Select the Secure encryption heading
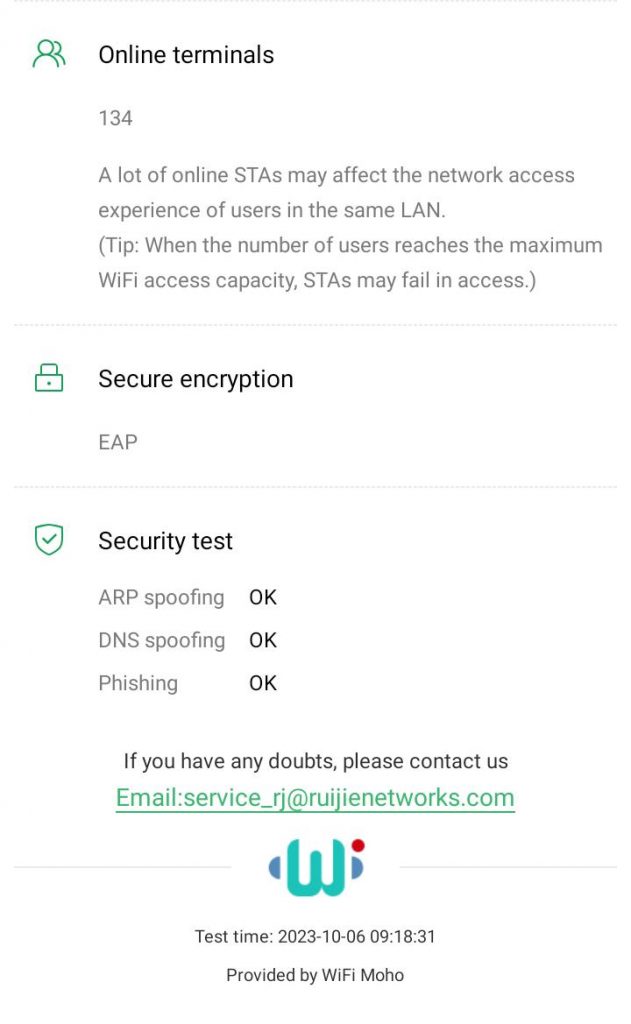This screenshot has height=1024, width=631. tap(196, 379)
